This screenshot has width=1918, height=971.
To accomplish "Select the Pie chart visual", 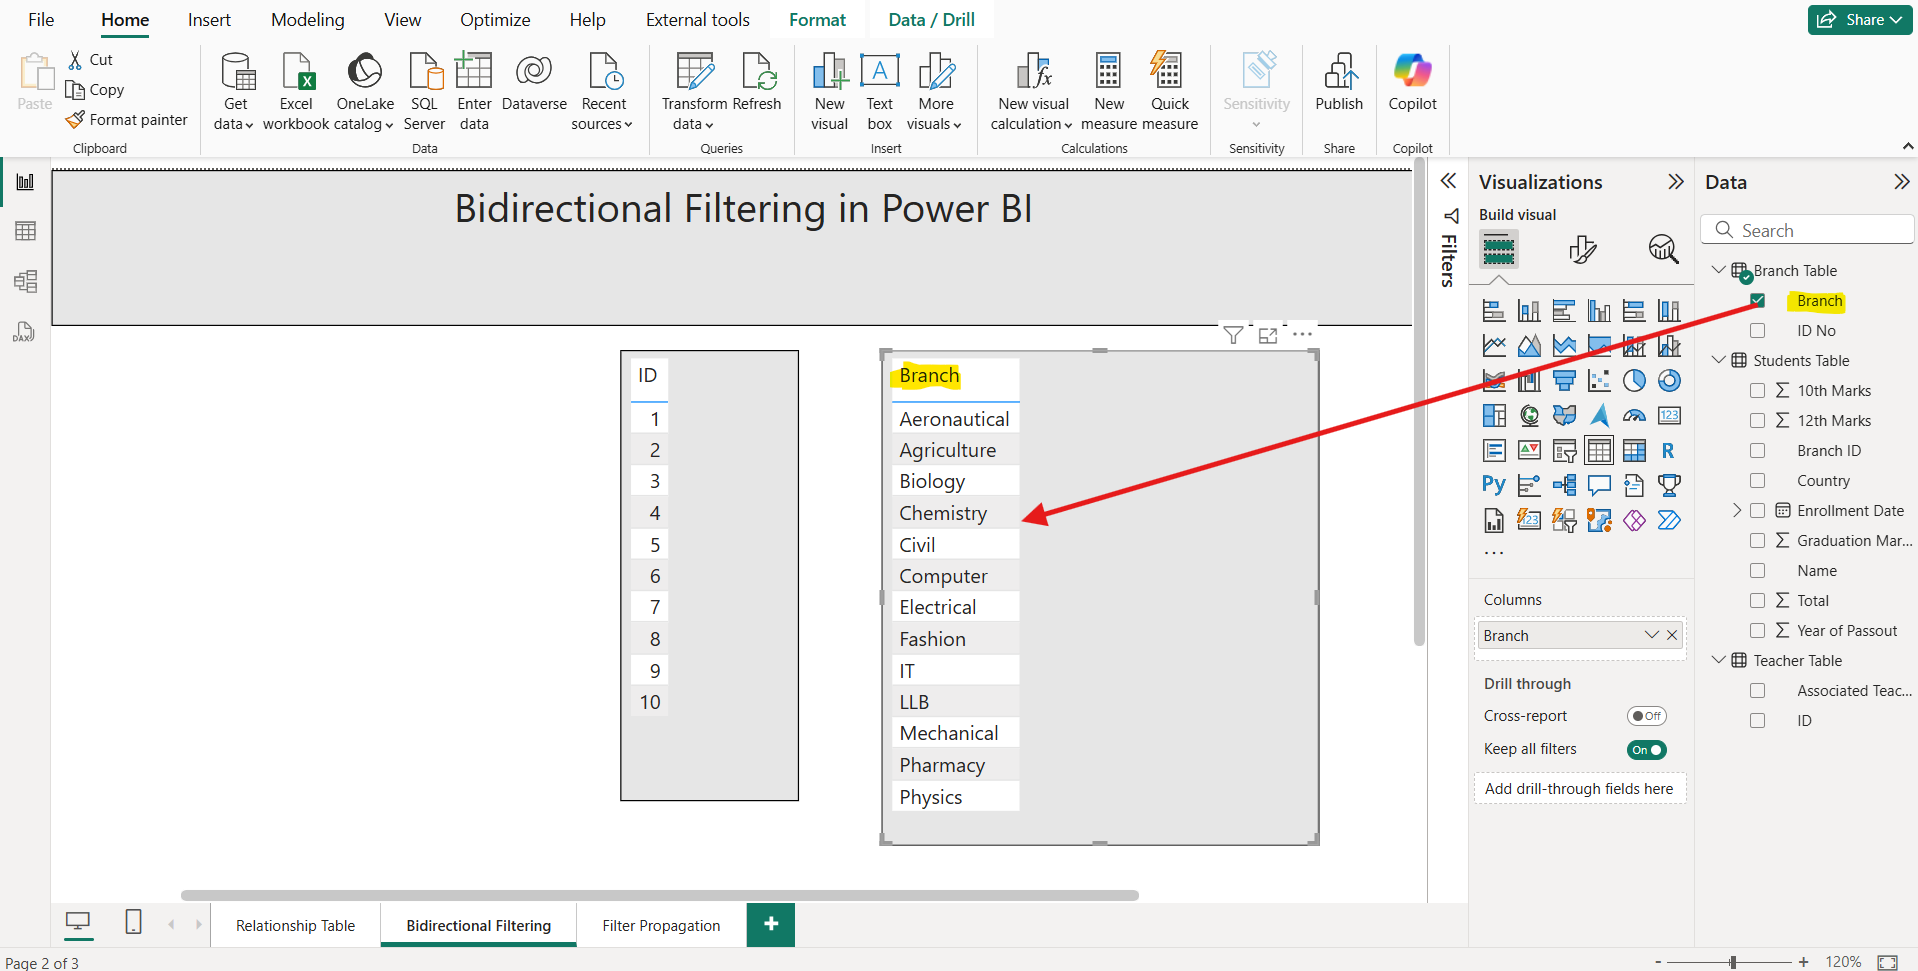I will [1631, 380].
